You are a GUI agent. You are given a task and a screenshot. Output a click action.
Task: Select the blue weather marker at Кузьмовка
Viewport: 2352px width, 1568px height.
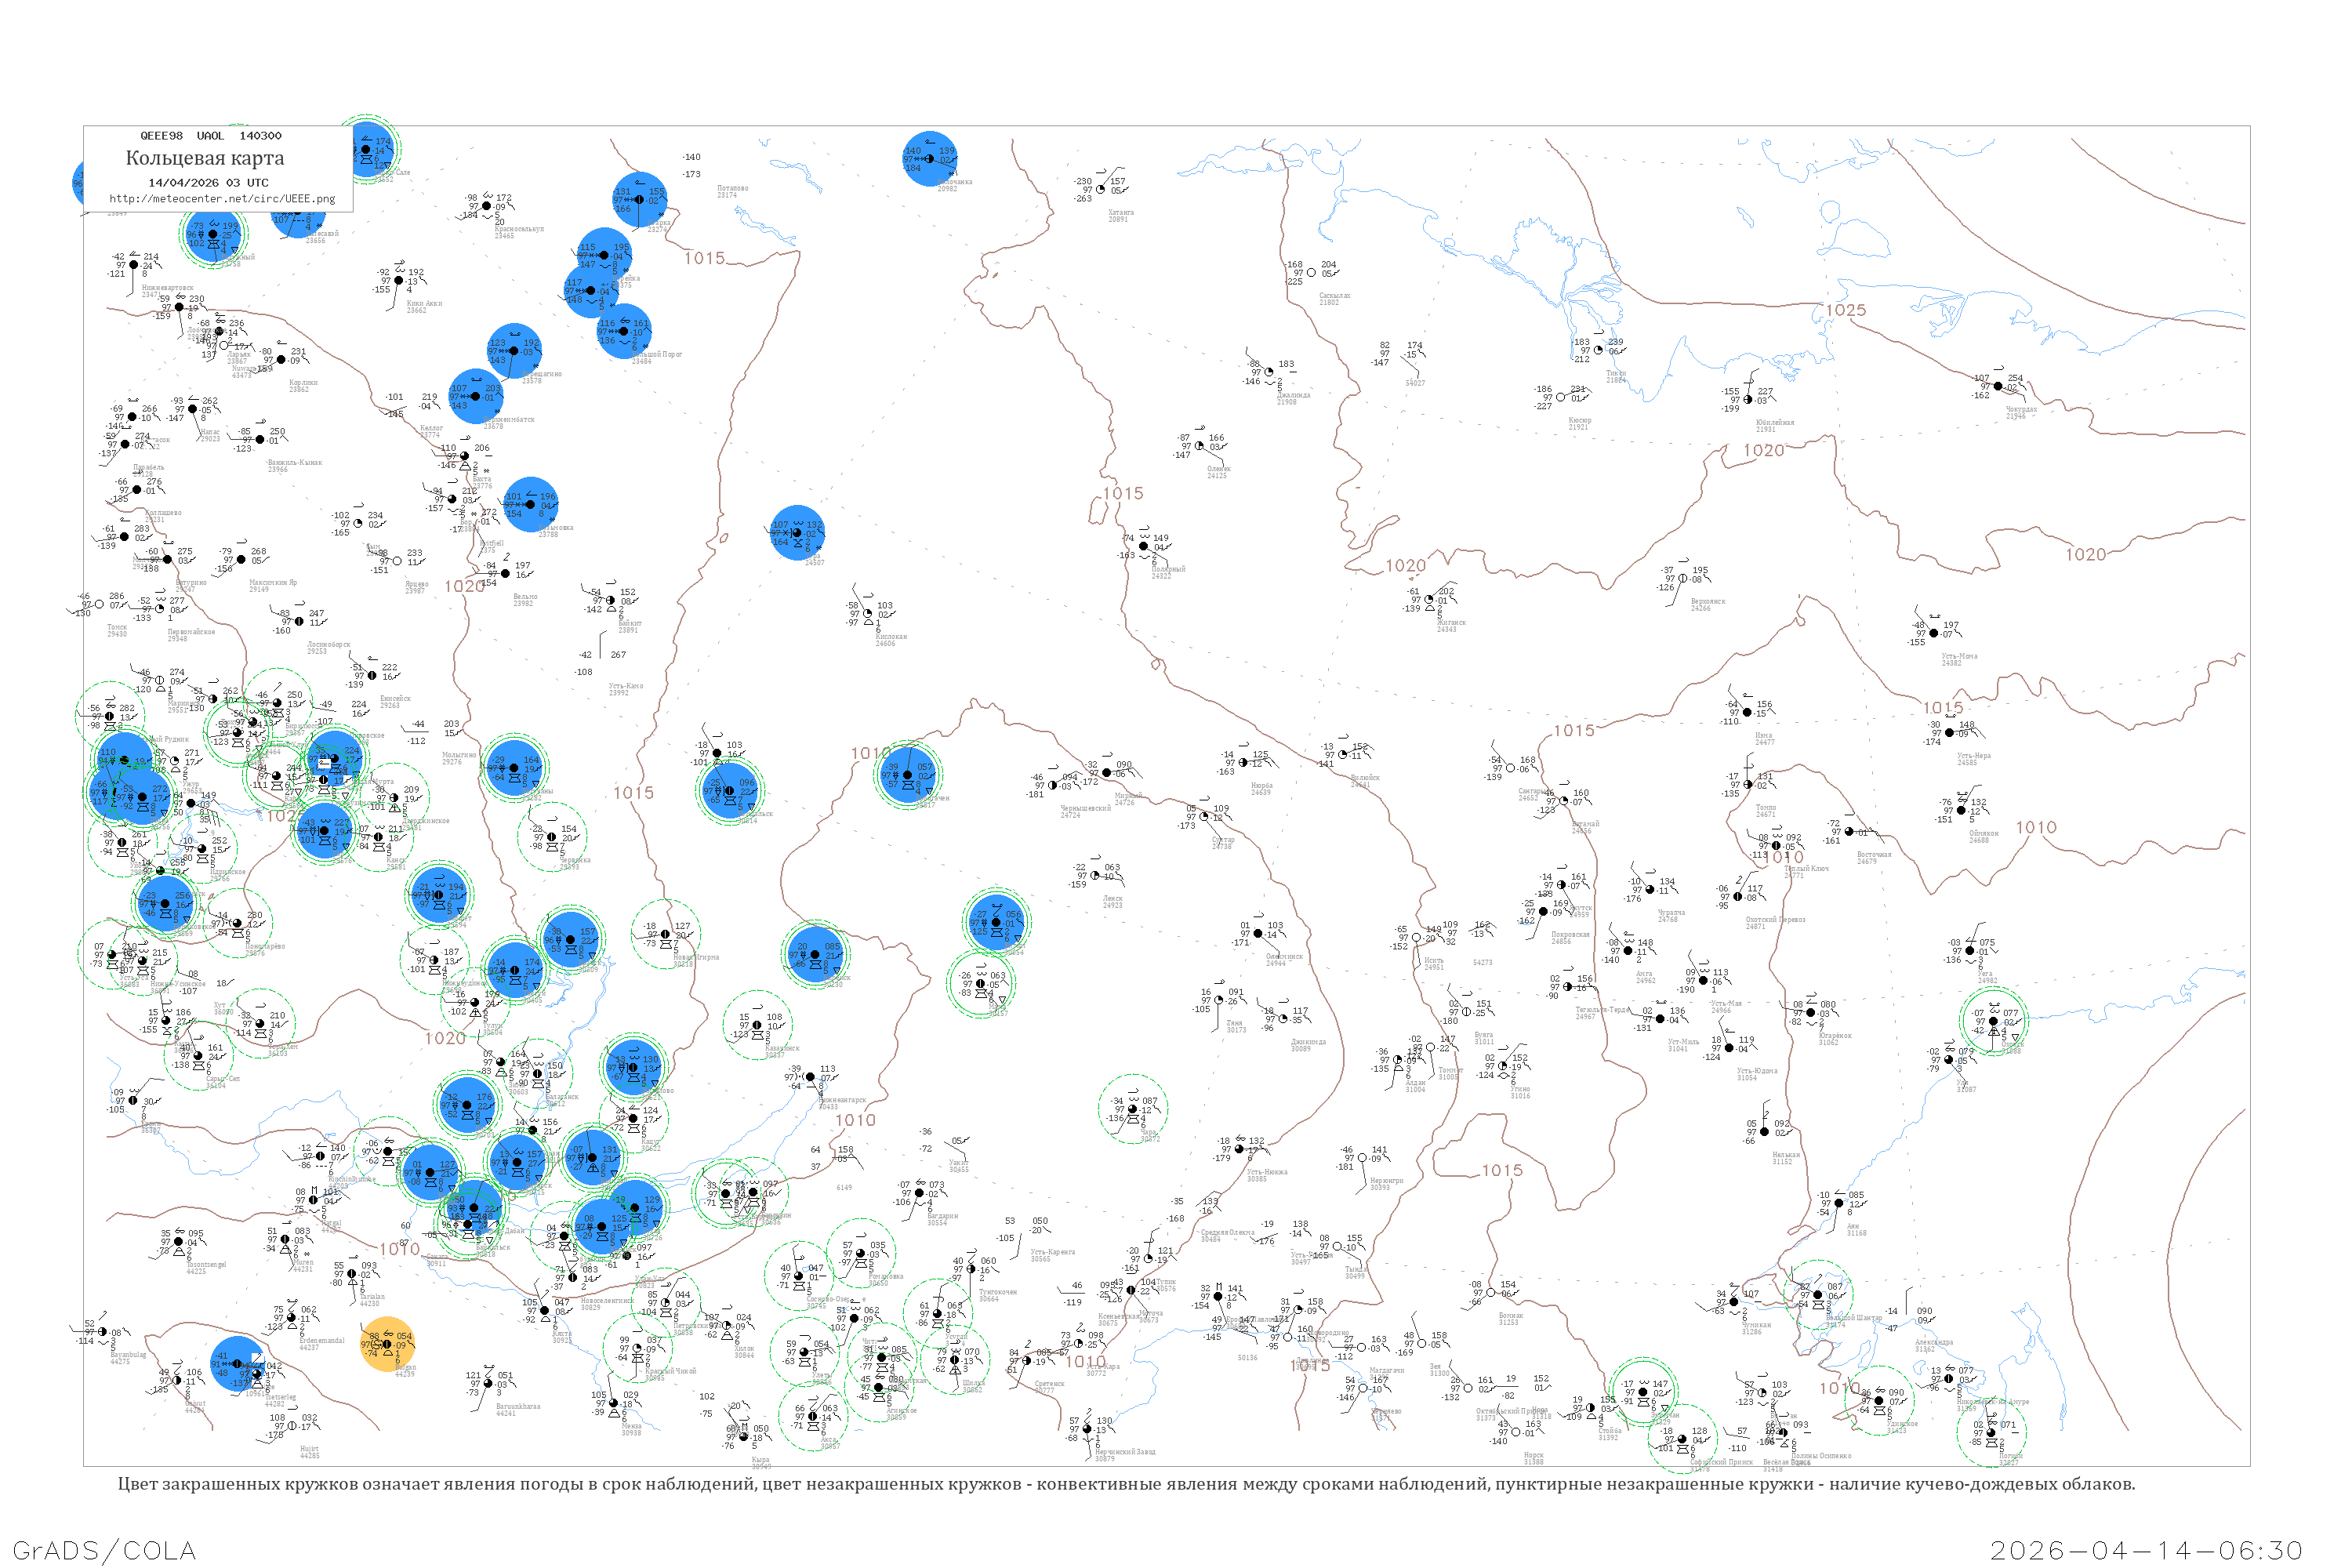point(530,504)
